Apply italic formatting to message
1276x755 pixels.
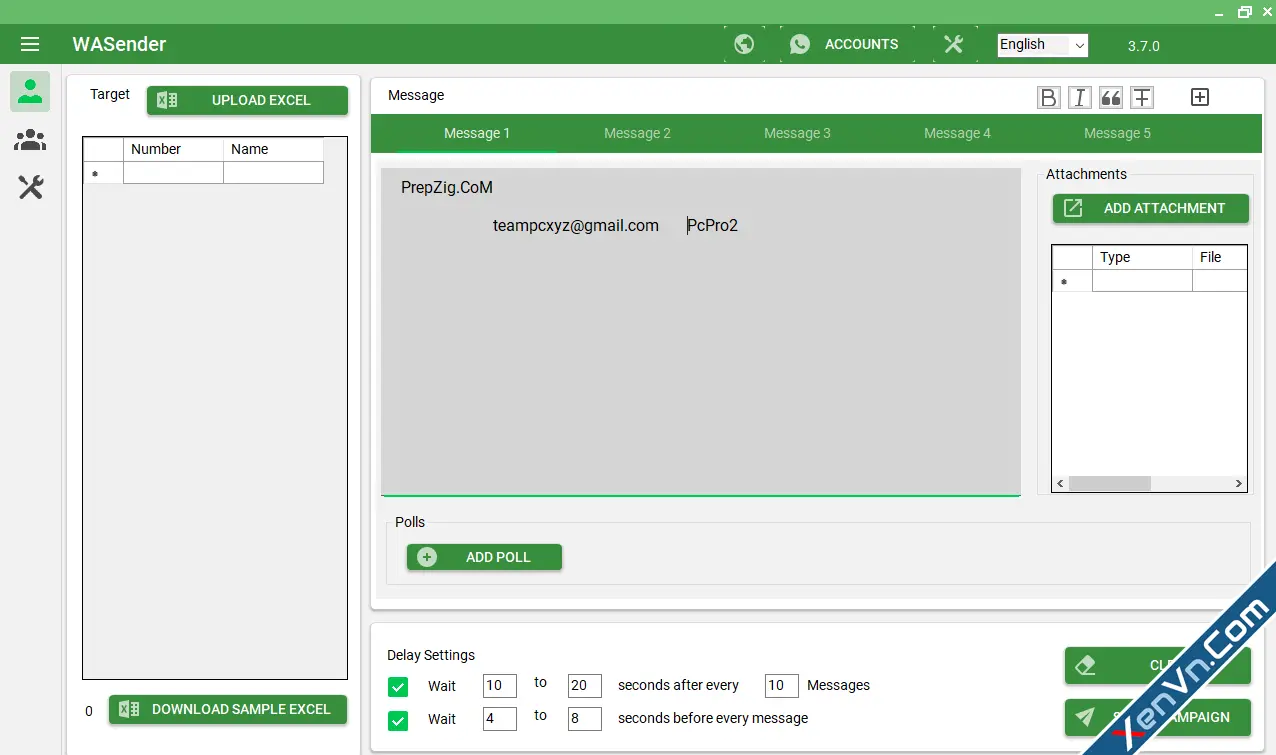click(x=1079, y=97)
